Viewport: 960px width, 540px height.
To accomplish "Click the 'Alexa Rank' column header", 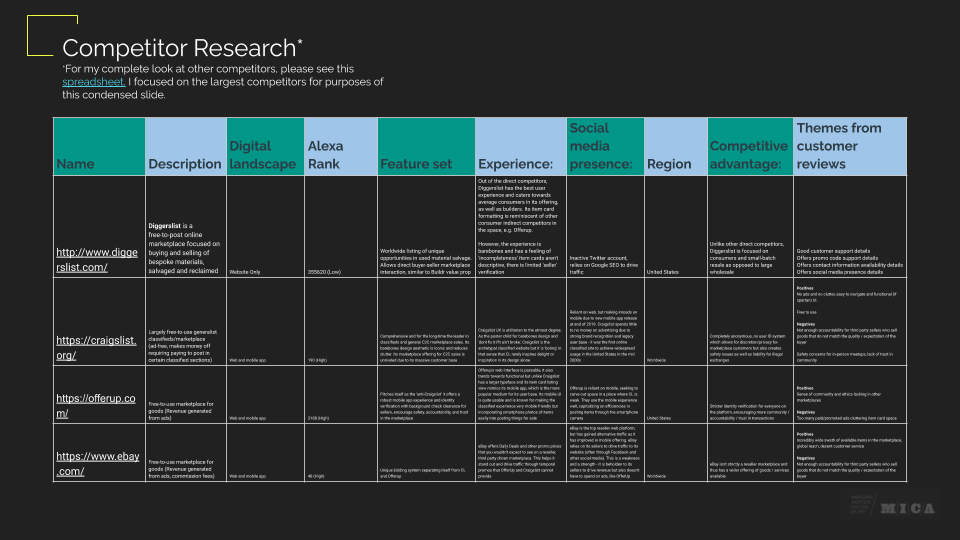I will (x=341, y=147).
